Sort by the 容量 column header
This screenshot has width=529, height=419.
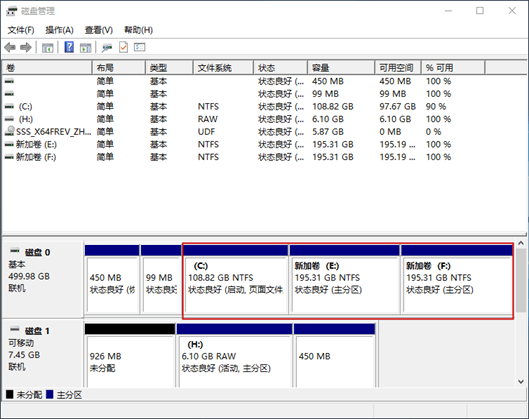[341, 68]
